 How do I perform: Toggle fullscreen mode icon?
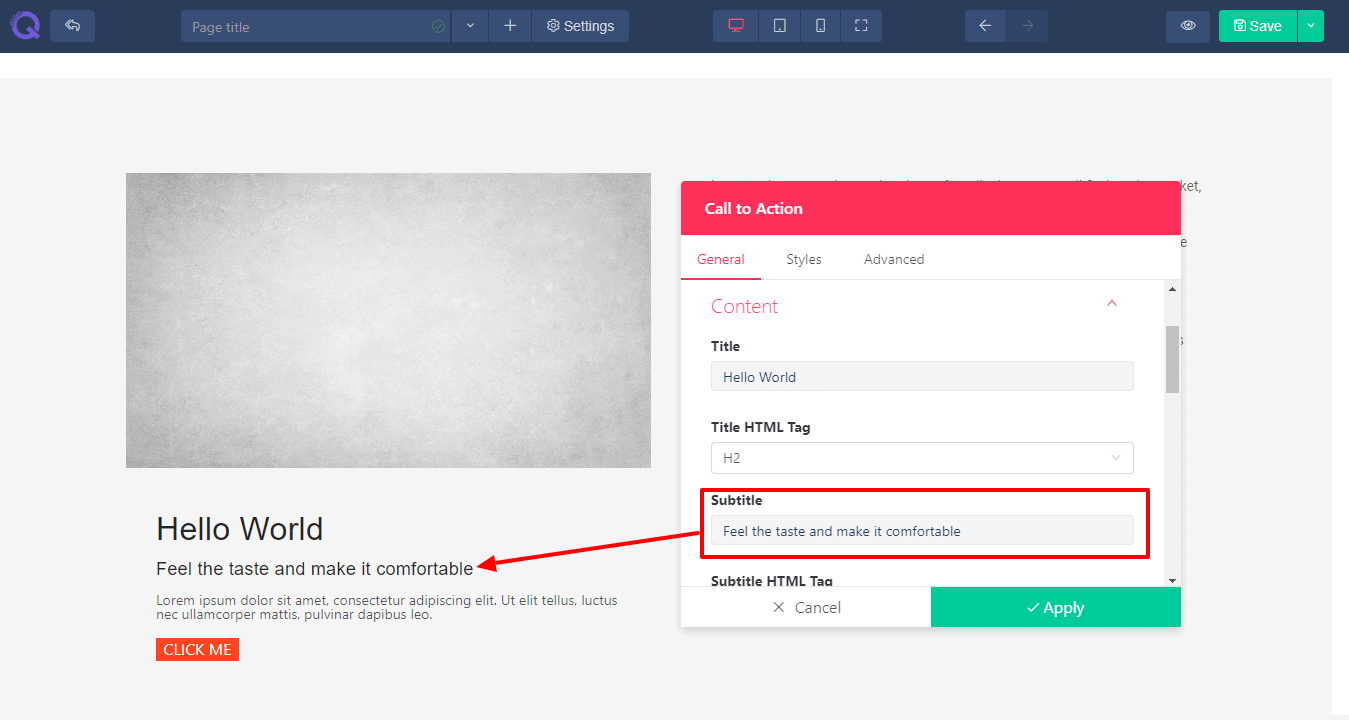click(861, 26)
